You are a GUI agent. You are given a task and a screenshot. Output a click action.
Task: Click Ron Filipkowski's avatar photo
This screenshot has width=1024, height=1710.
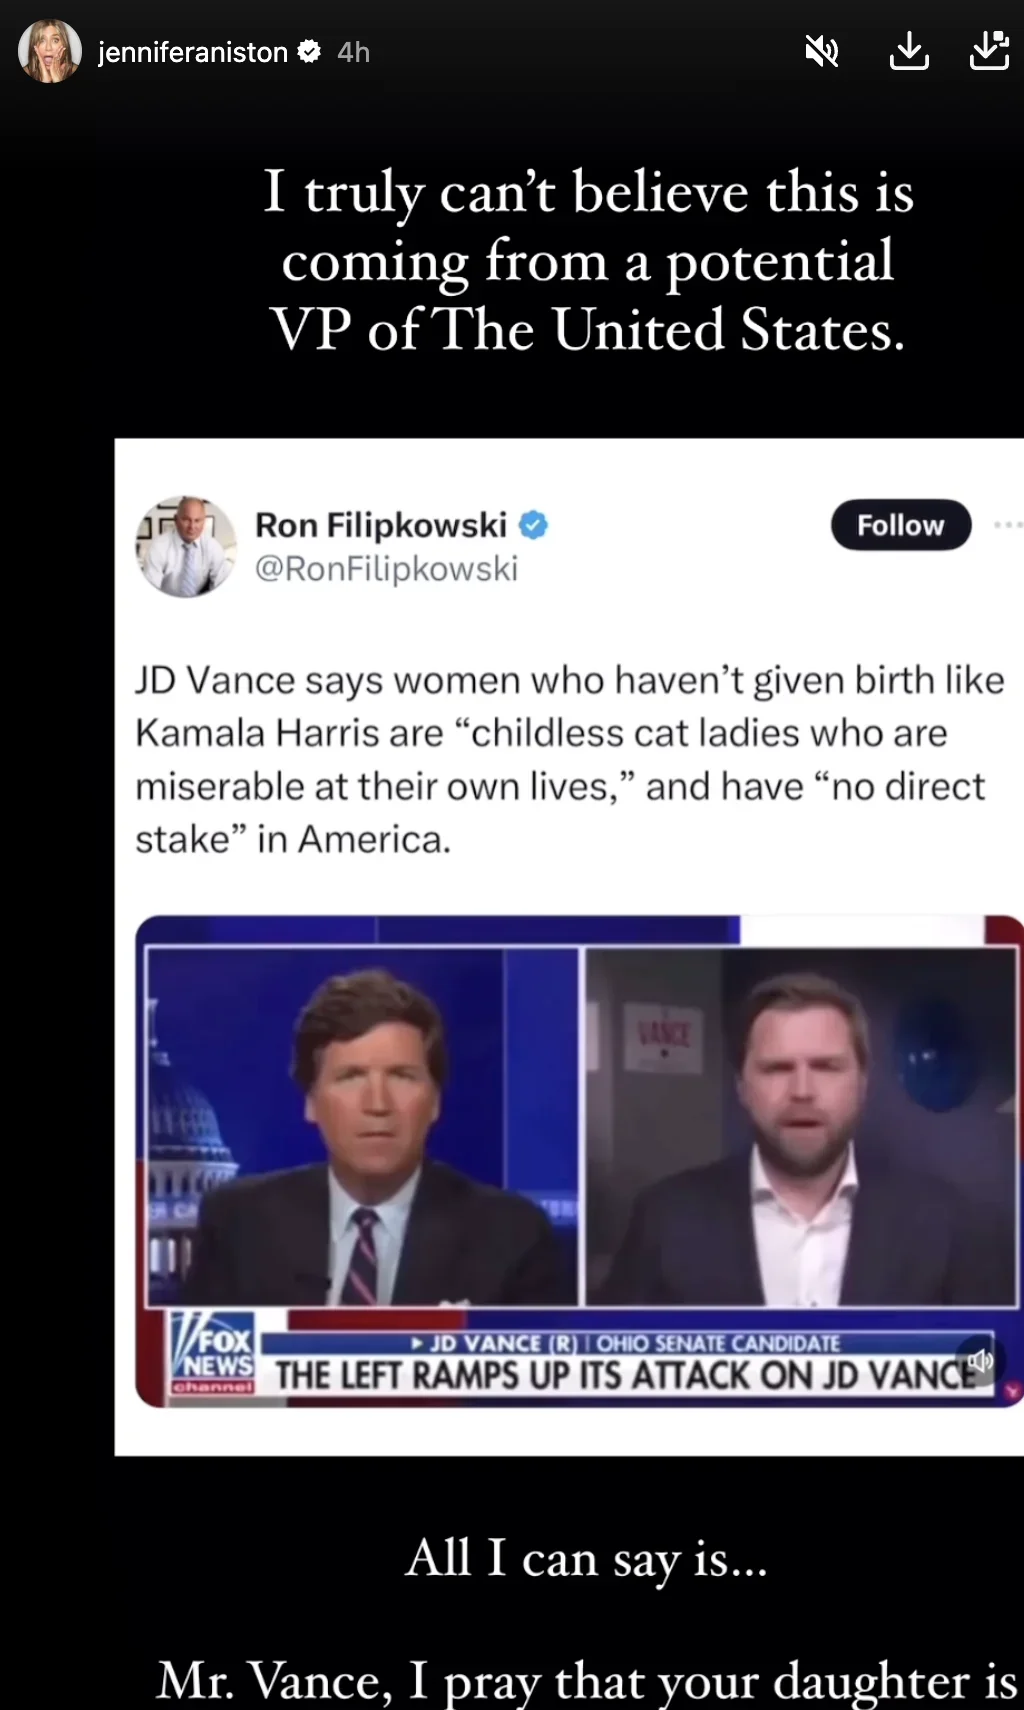[x=186, y=546]
